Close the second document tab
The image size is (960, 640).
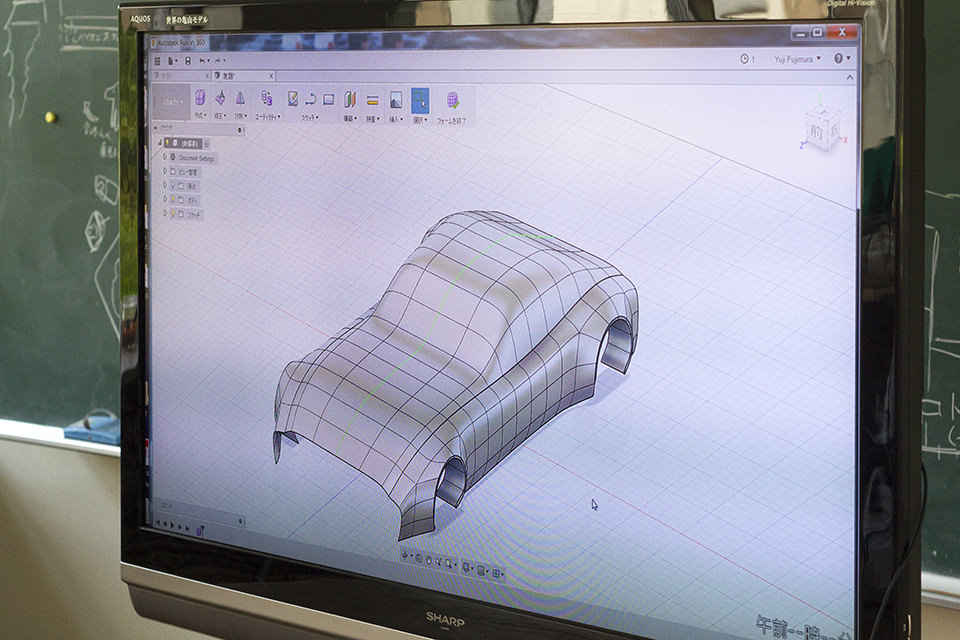click(271, 76)
